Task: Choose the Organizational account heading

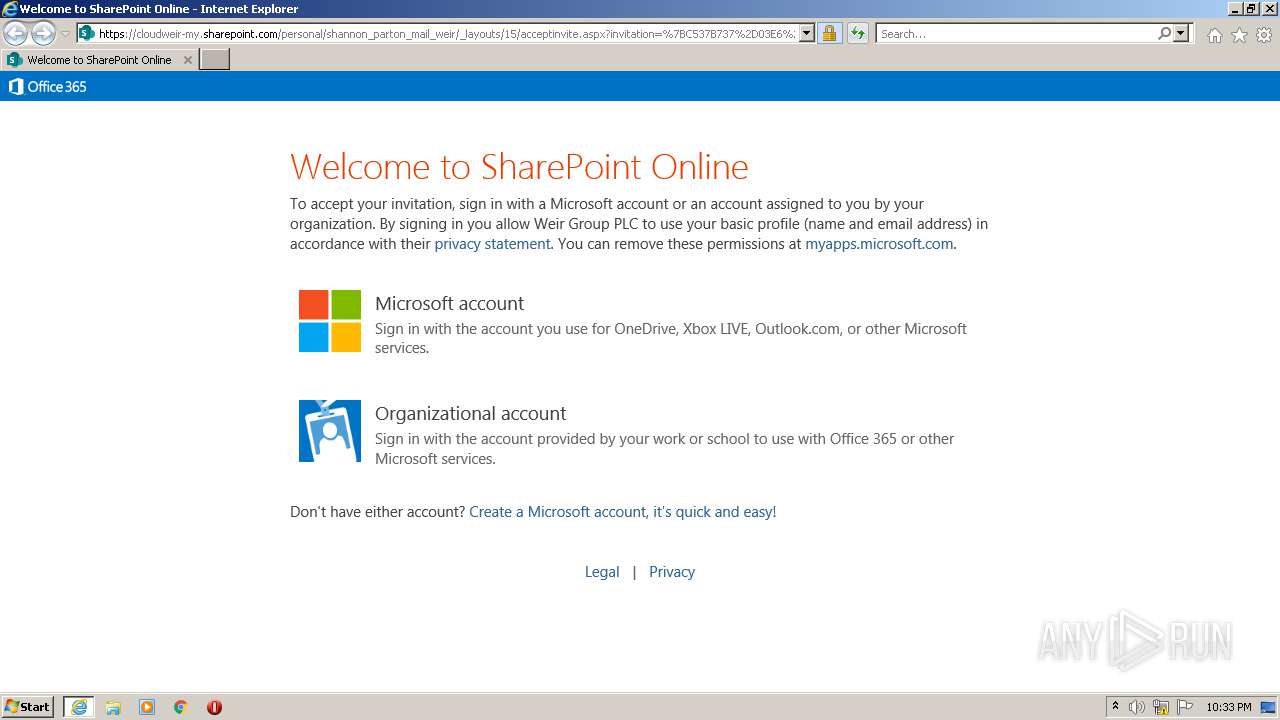Action: click(470, 413)
